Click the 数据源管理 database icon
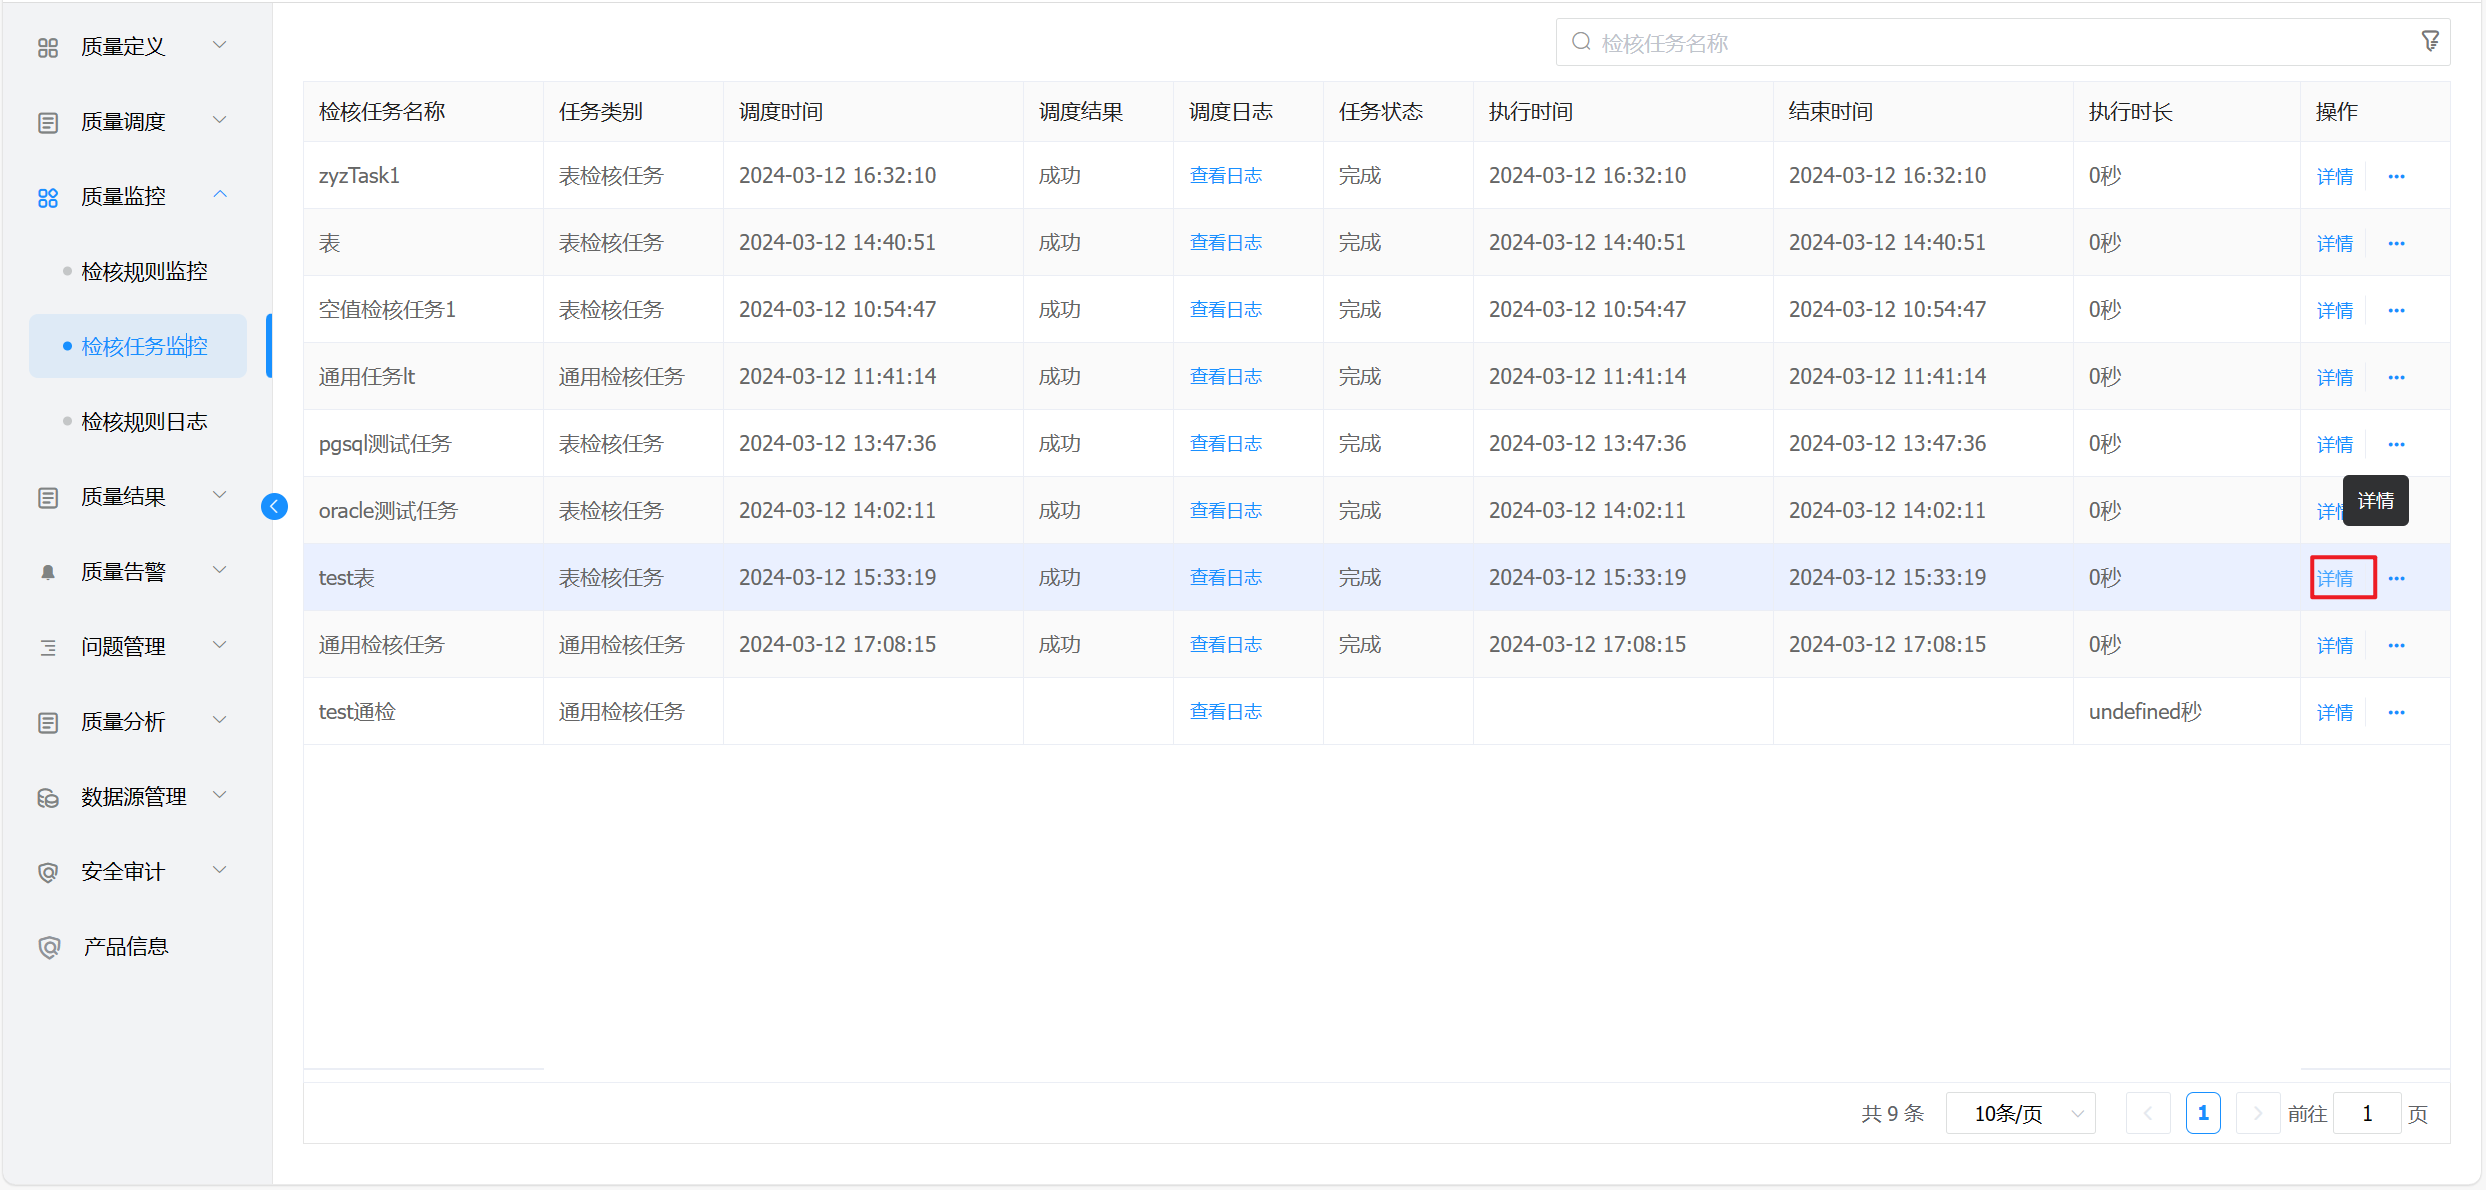 (x=47, y=797)
